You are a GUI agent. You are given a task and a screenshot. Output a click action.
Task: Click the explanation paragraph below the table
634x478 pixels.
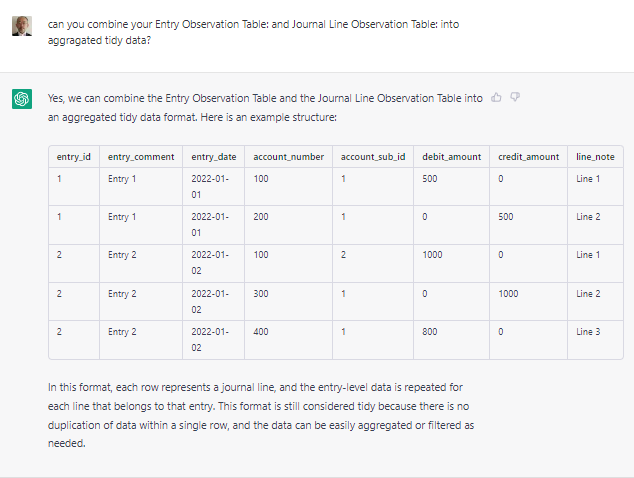click(x=261, y=415)
